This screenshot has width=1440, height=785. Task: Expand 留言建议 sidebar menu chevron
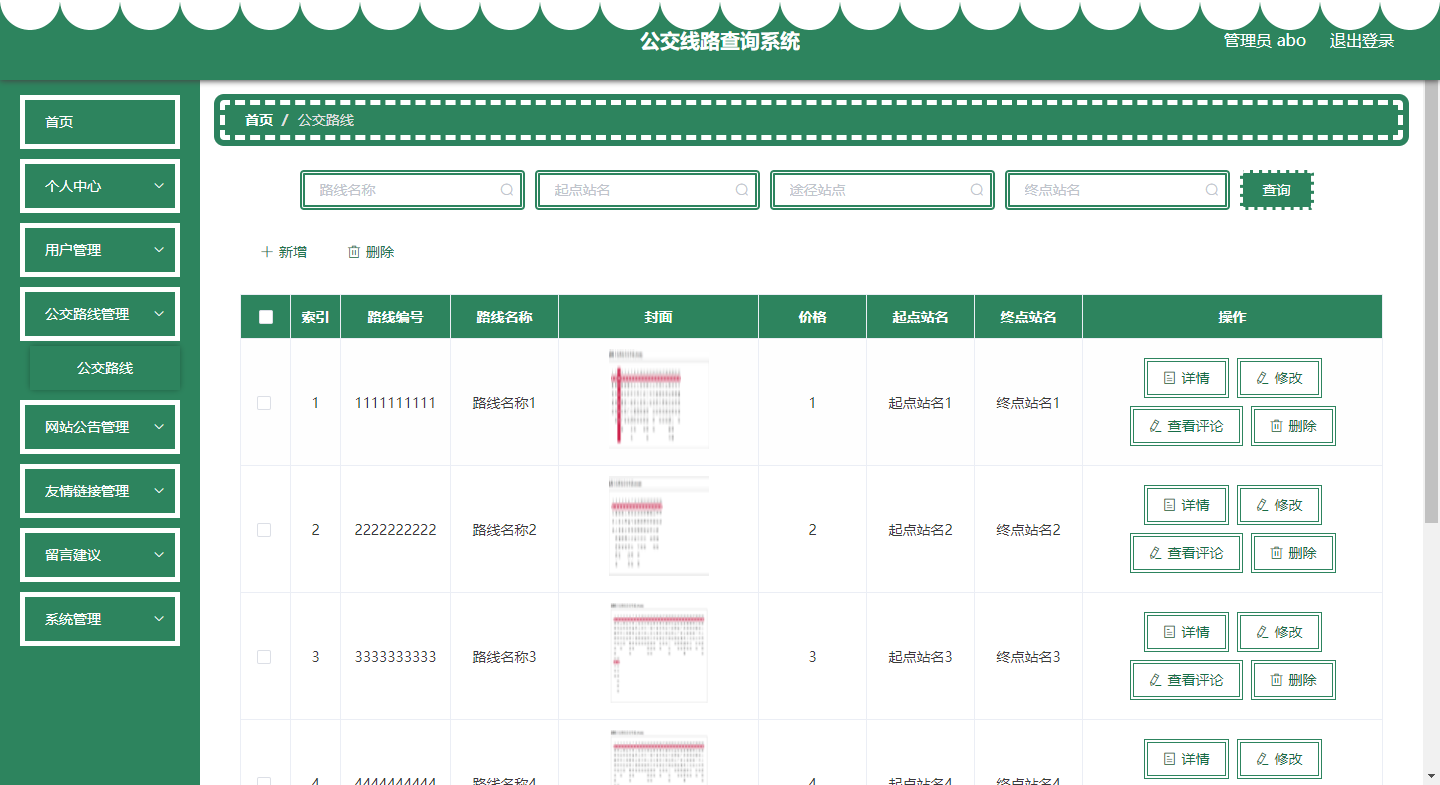tap(159, 555)
